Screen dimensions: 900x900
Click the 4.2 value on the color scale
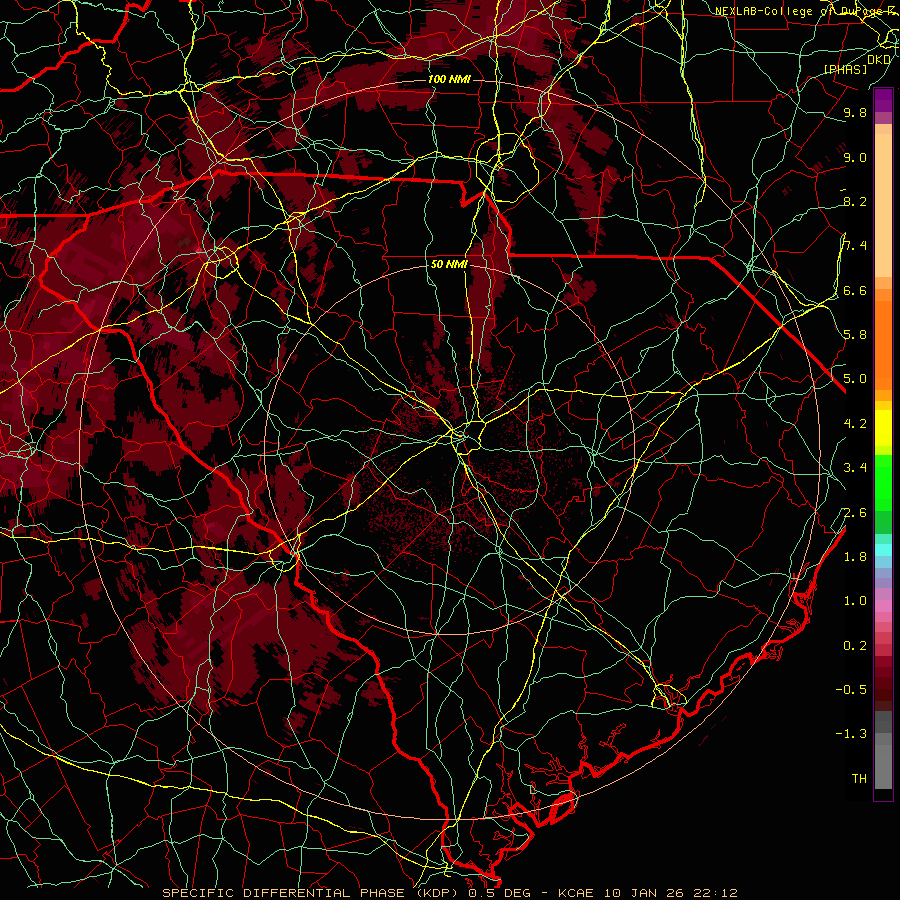click(x=855, y=424)
